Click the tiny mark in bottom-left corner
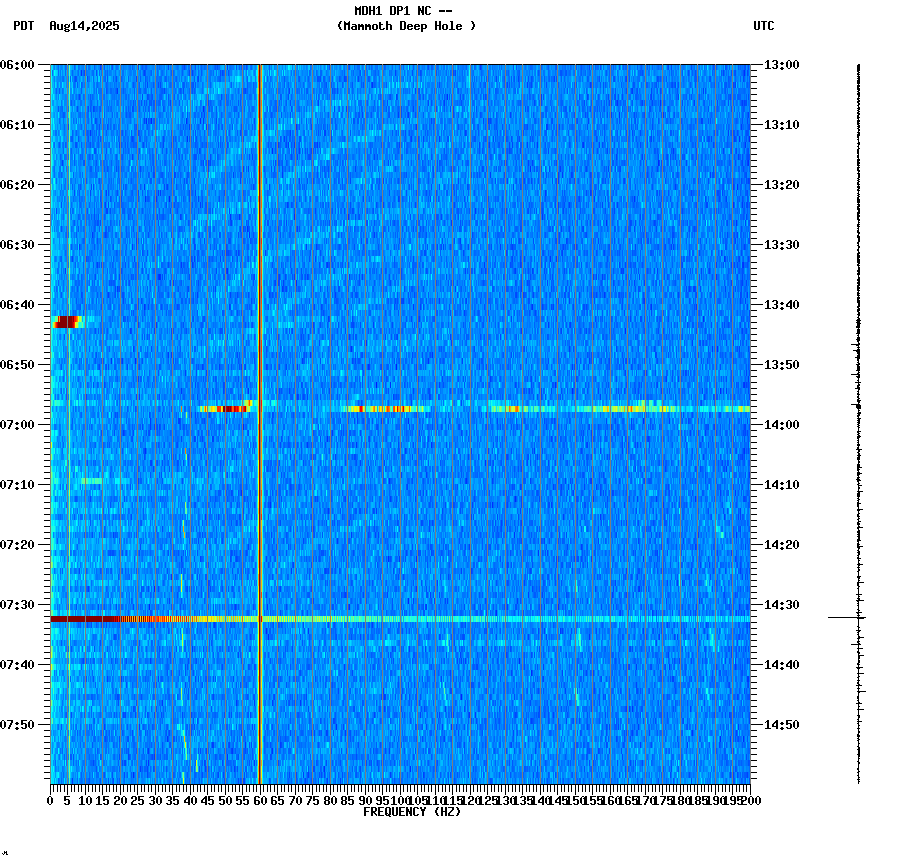 click(x=7, y=855)
